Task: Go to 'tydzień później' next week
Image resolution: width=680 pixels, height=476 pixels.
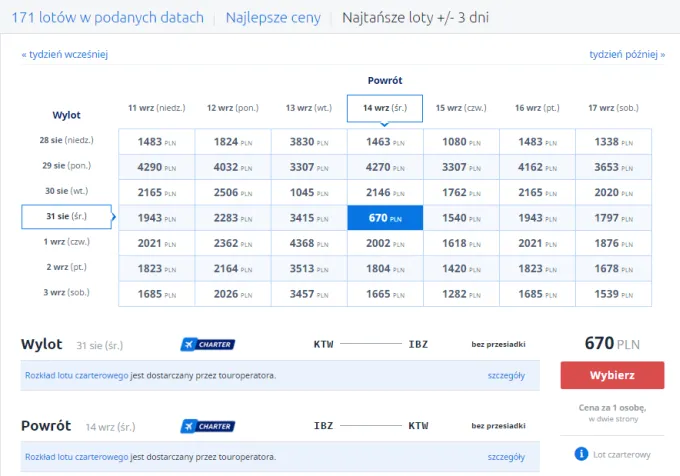Action: (627, 54)
